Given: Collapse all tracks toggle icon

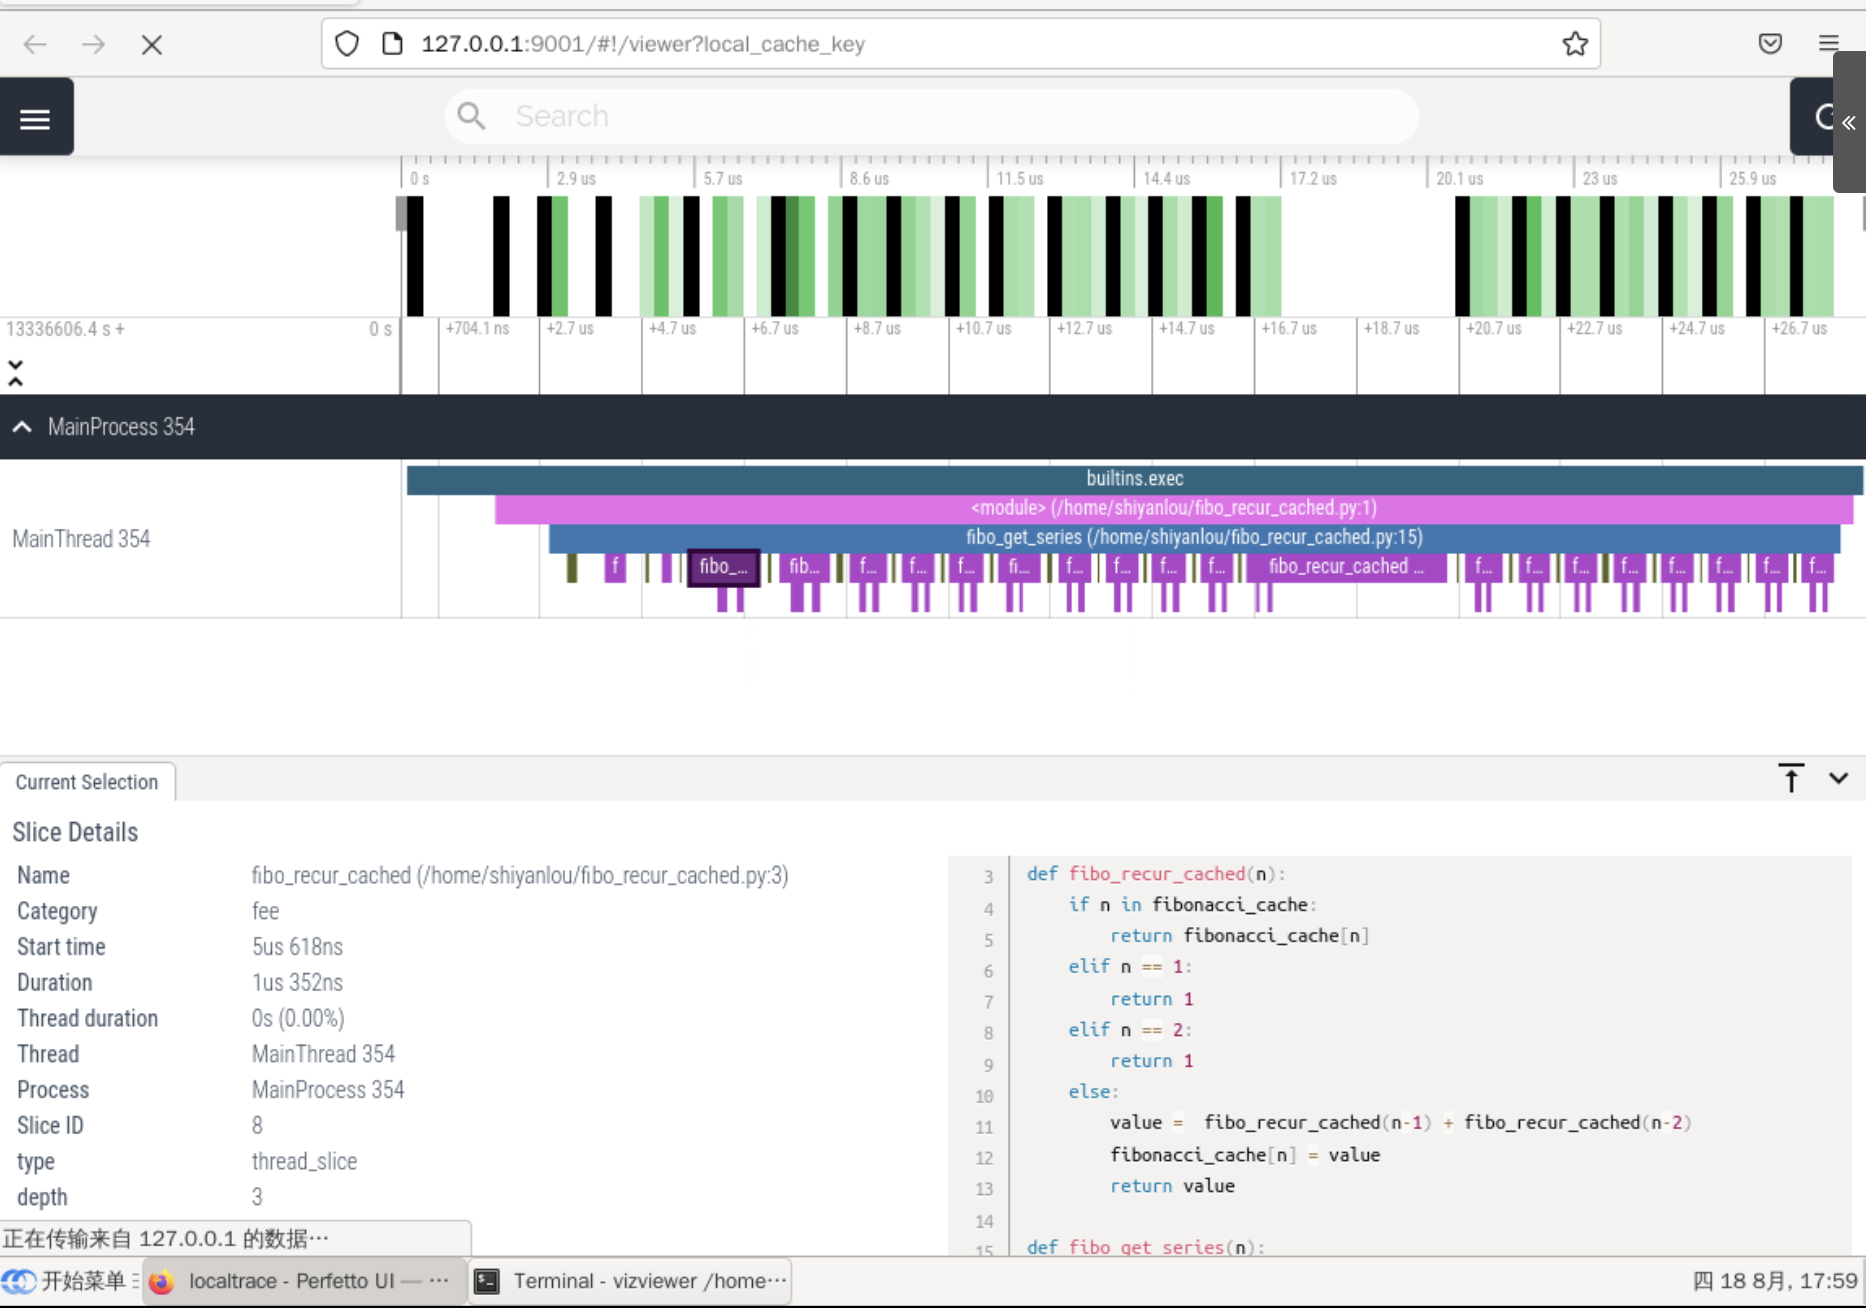Looking at the screenshot, I should 15,373.
